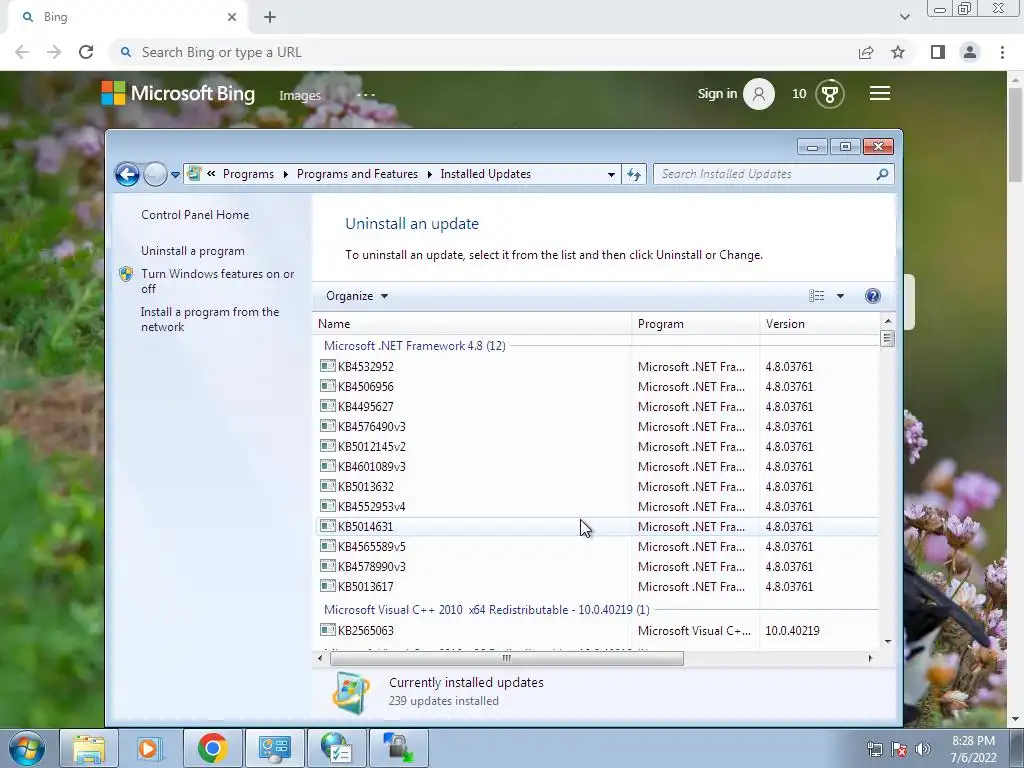Click the icon beside KB5013632
This screenshot has height=768, width=1024.
point(328,486)
